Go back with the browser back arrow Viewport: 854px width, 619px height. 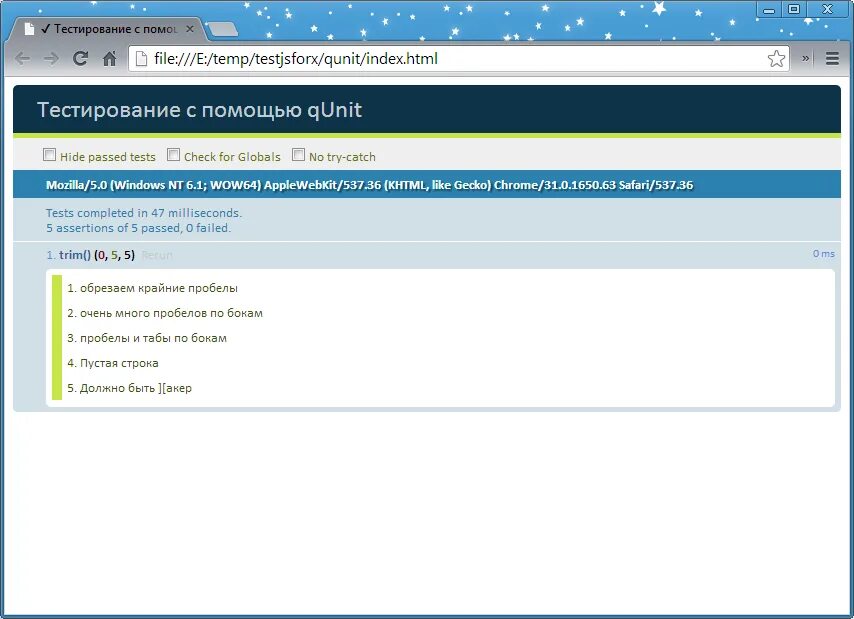coord(22,59)
